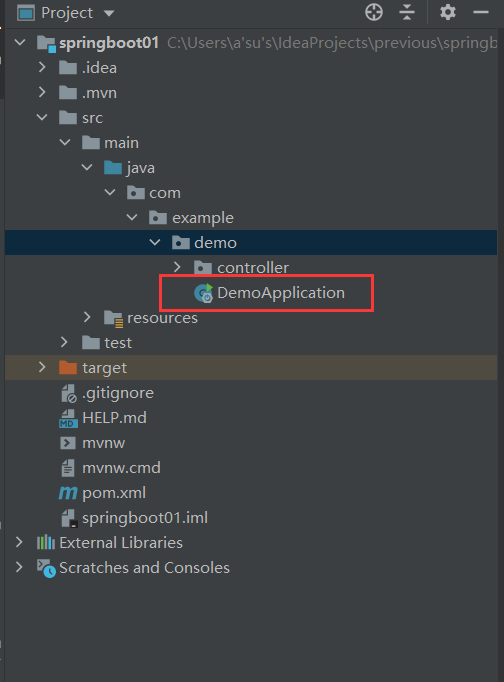Expand the resources folder

point(87,317)
